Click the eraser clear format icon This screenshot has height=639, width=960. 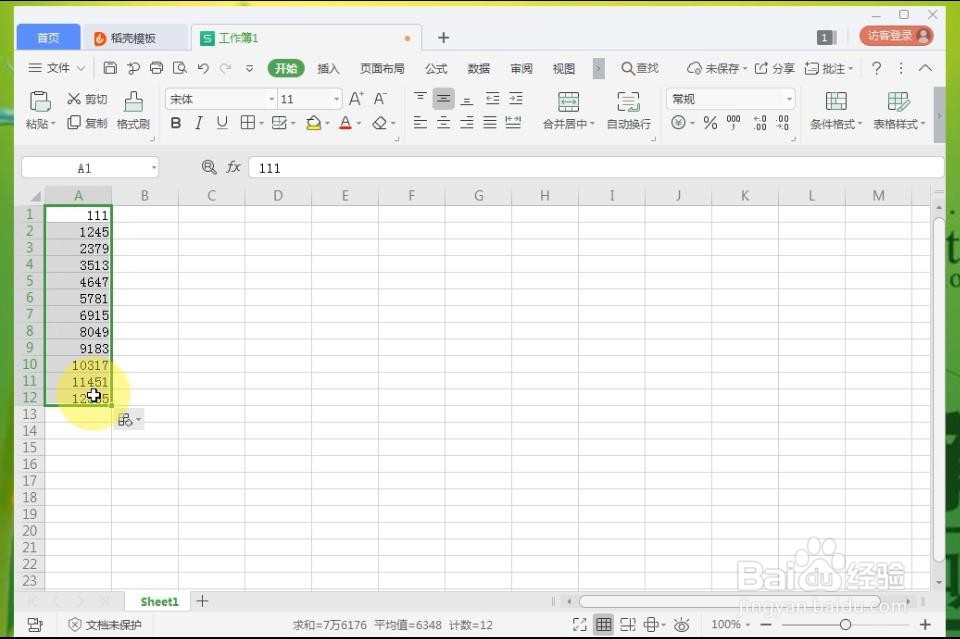tap(380, 123)
